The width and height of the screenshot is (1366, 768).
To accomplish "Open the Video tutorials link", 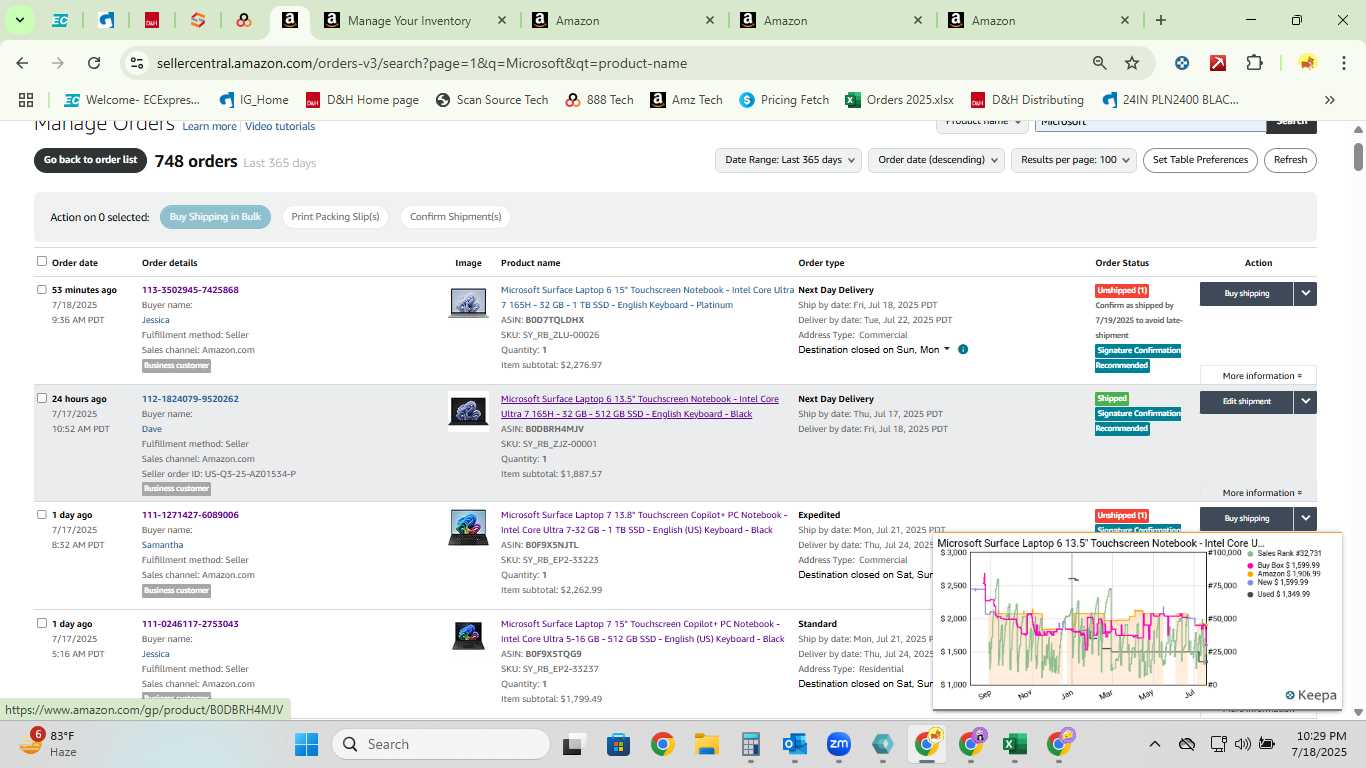I will [x=280, y=126].
